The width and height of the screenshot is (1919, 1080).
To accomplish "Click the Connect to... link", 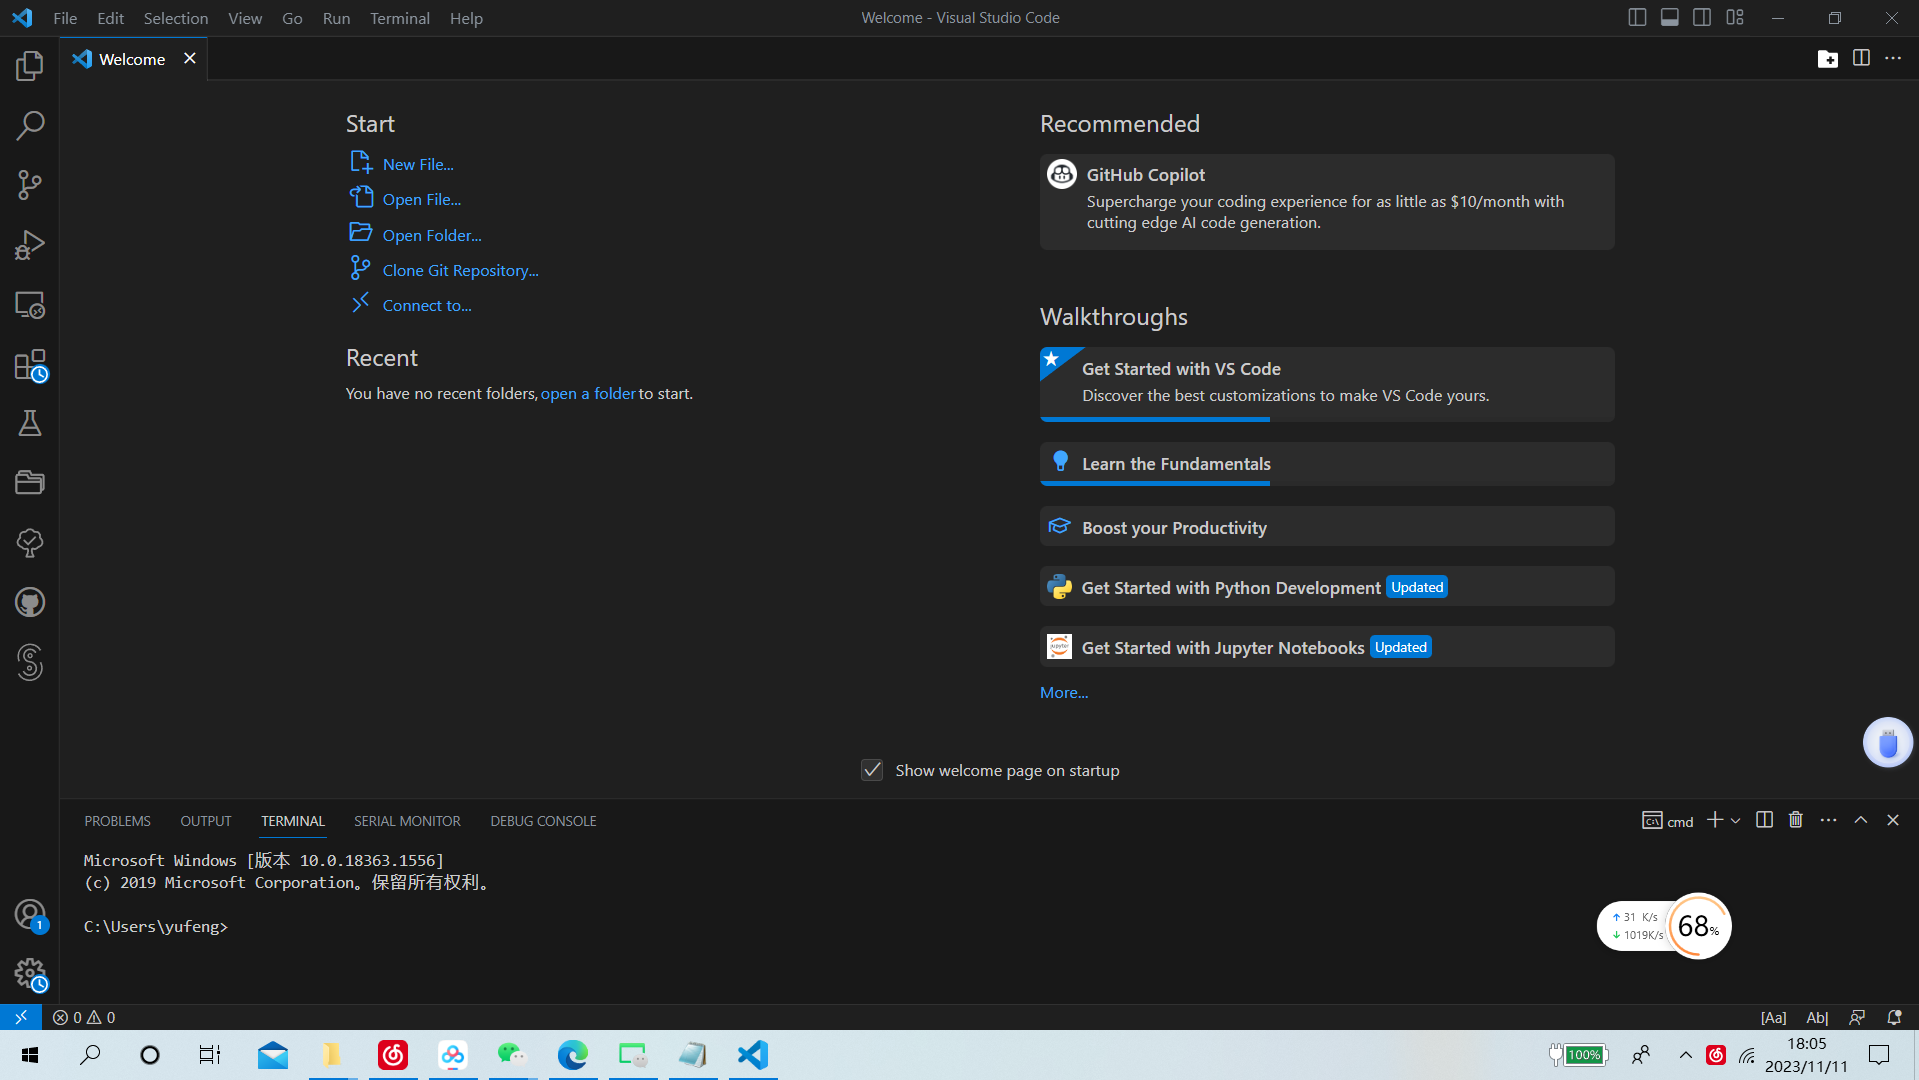I will (x=427, y=305).
